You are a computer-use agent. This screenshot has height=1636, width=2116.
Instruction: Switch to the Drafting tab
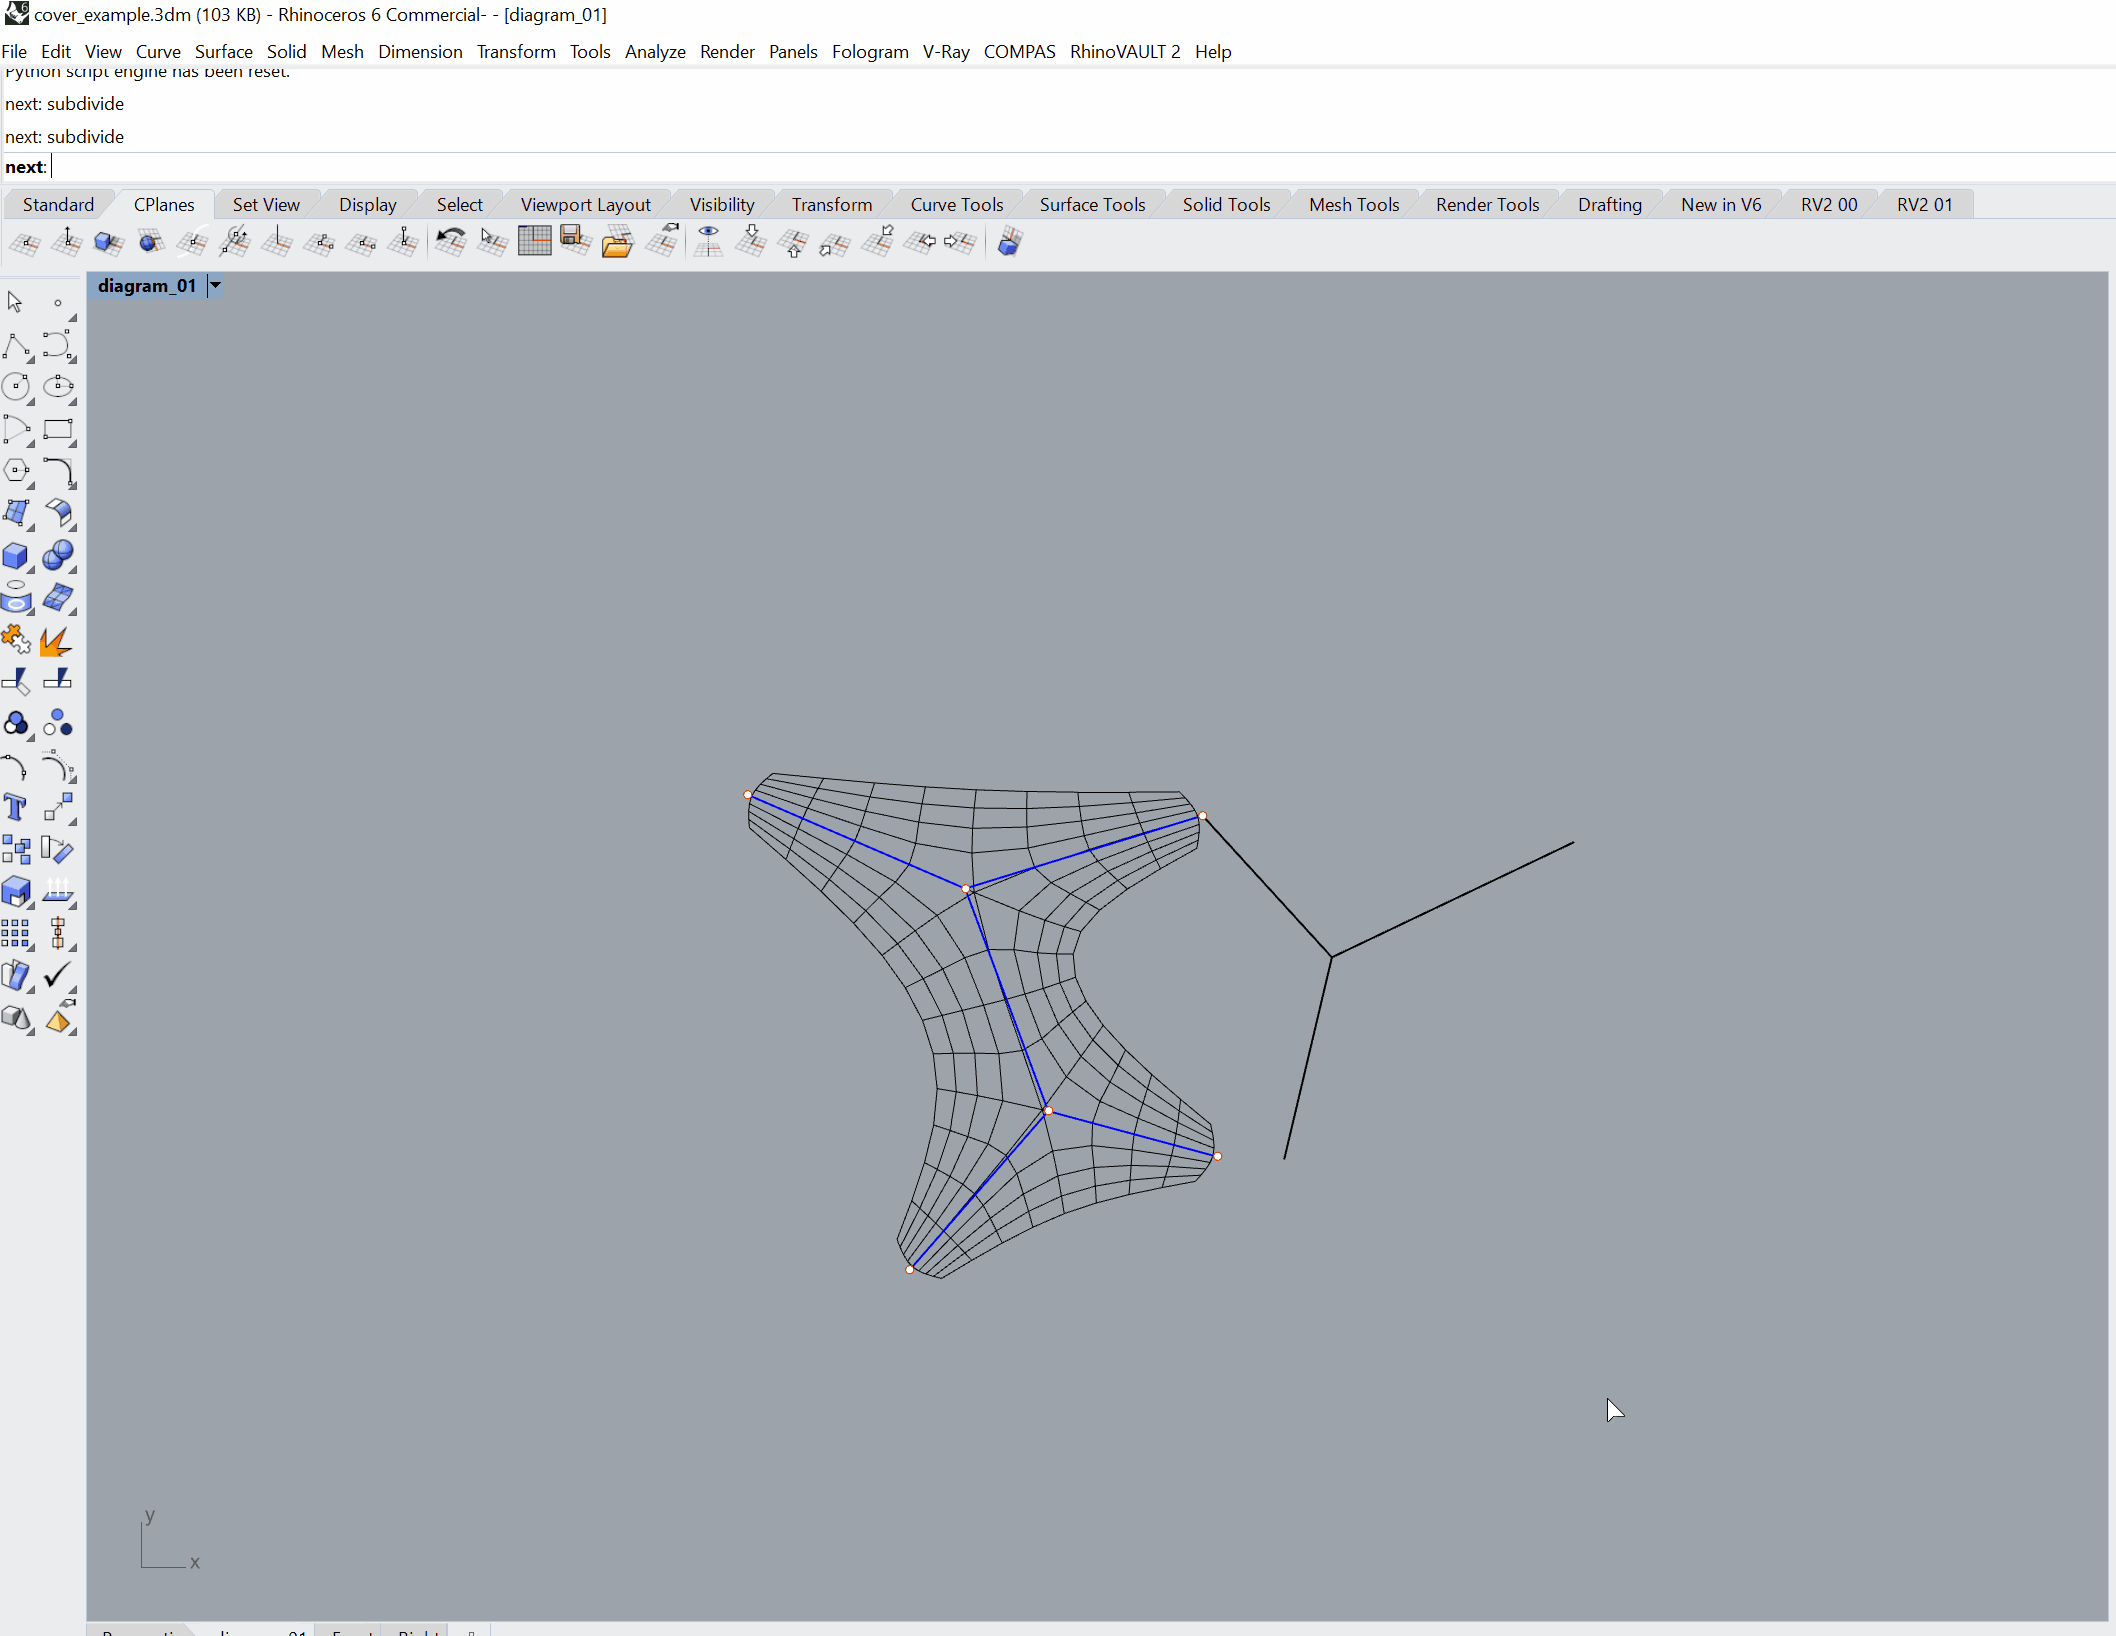1609,205
